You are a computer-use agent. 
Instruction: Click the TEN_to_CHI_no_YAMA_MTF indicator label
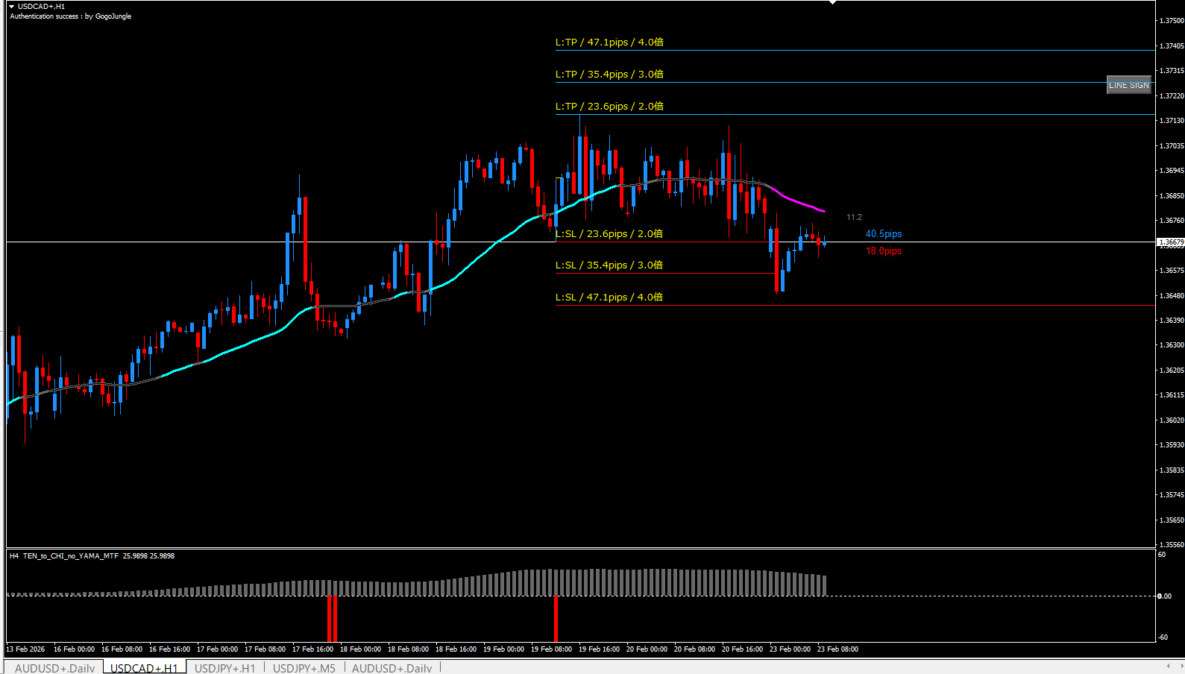click(70, 556)
